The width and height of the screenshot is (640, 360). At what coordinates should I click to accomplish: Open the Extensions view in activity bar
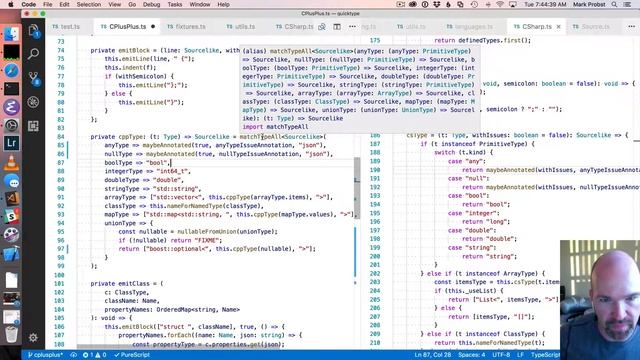coord(33,126)
